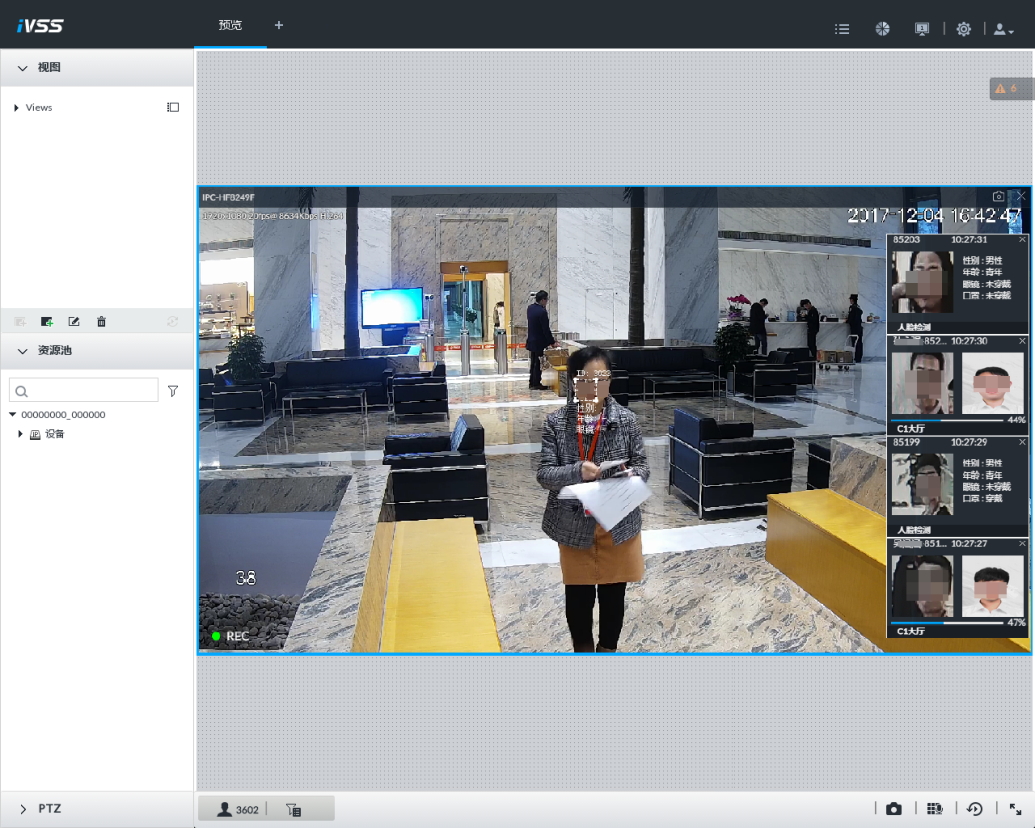Expand the PTZ panel
Screen dimensions: 1035x828
pyautogui.click(x=23, y=808)
